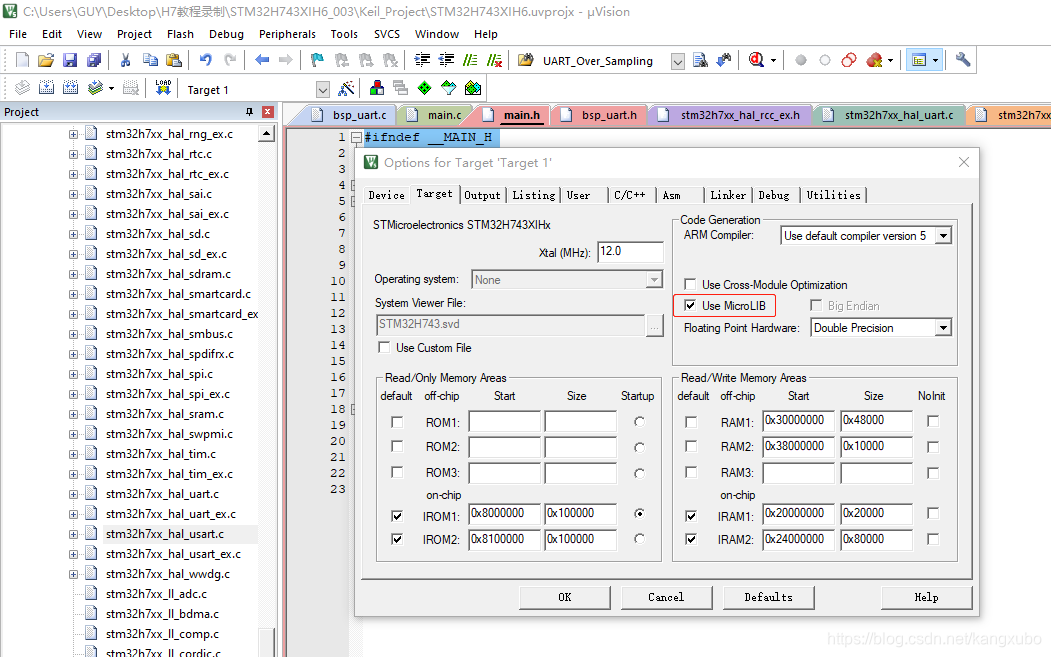Click the Download LOAD icon

[163, 88]
